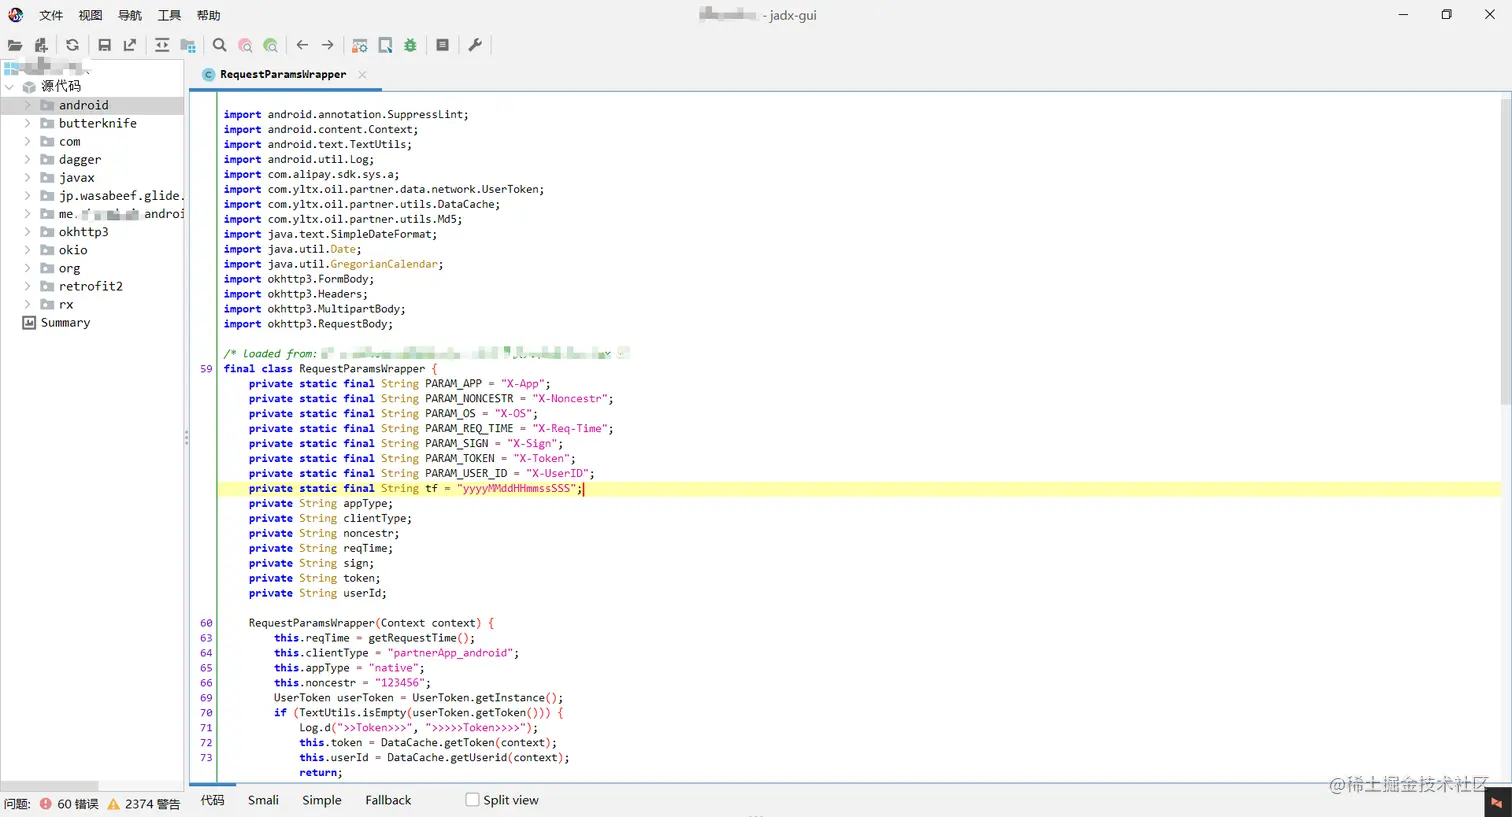The image size is (1512, 817).
Task: Click the open file folder icon
Action: coord(15,45)
